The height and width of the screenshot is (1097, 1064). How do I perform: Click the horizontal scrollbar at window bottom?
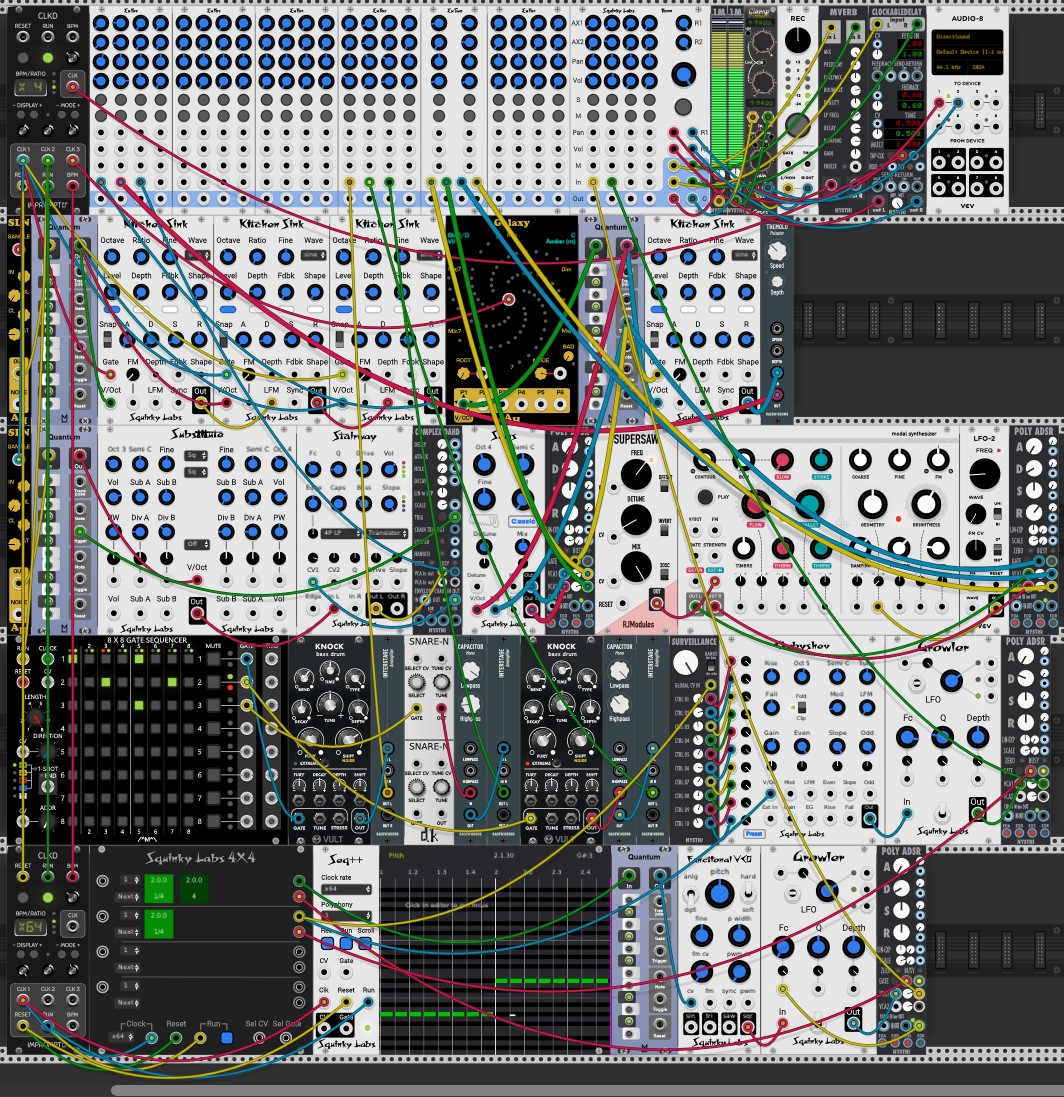point(588,1091)
